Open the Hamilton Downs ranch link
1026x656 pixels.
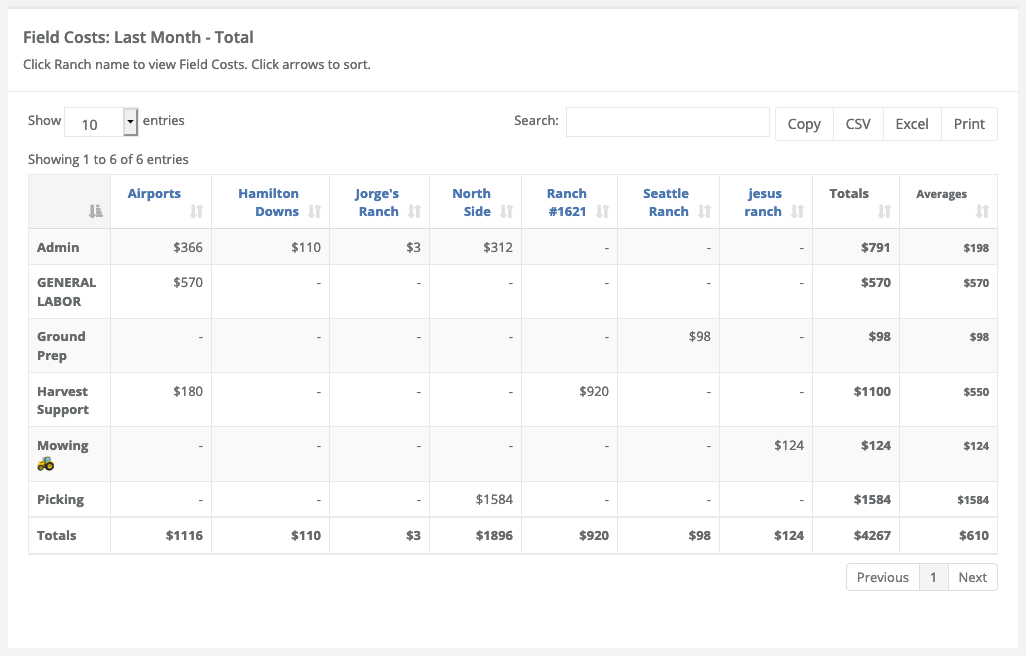pos(268,203)
